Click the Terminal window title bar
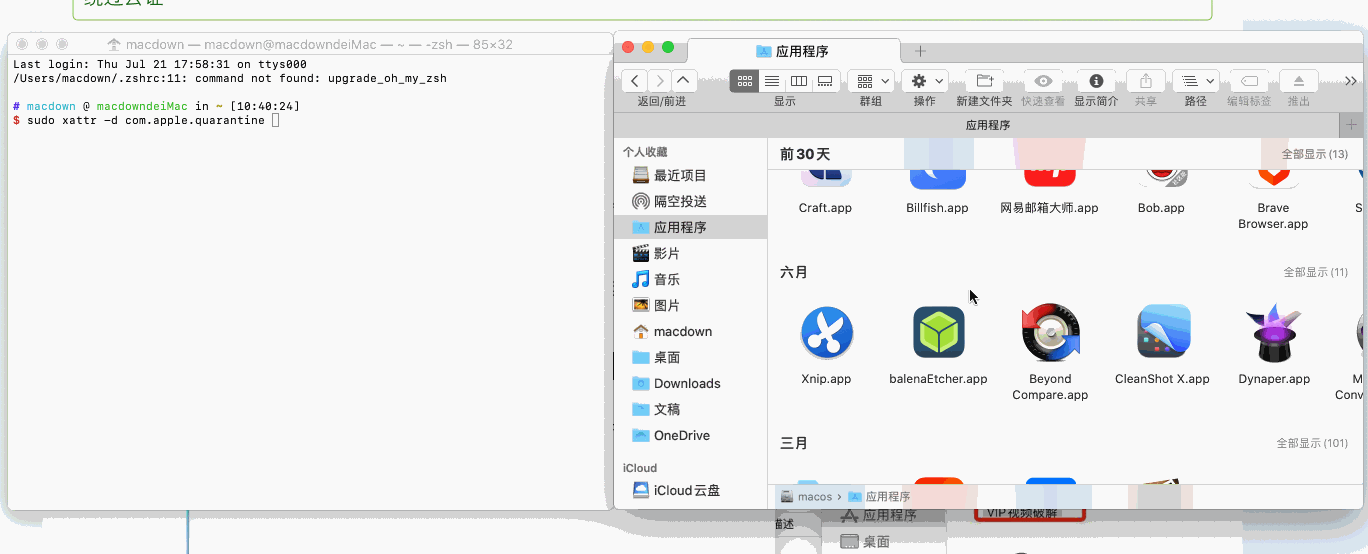This screenshot has height=554, width=1368. pos(310,44)
